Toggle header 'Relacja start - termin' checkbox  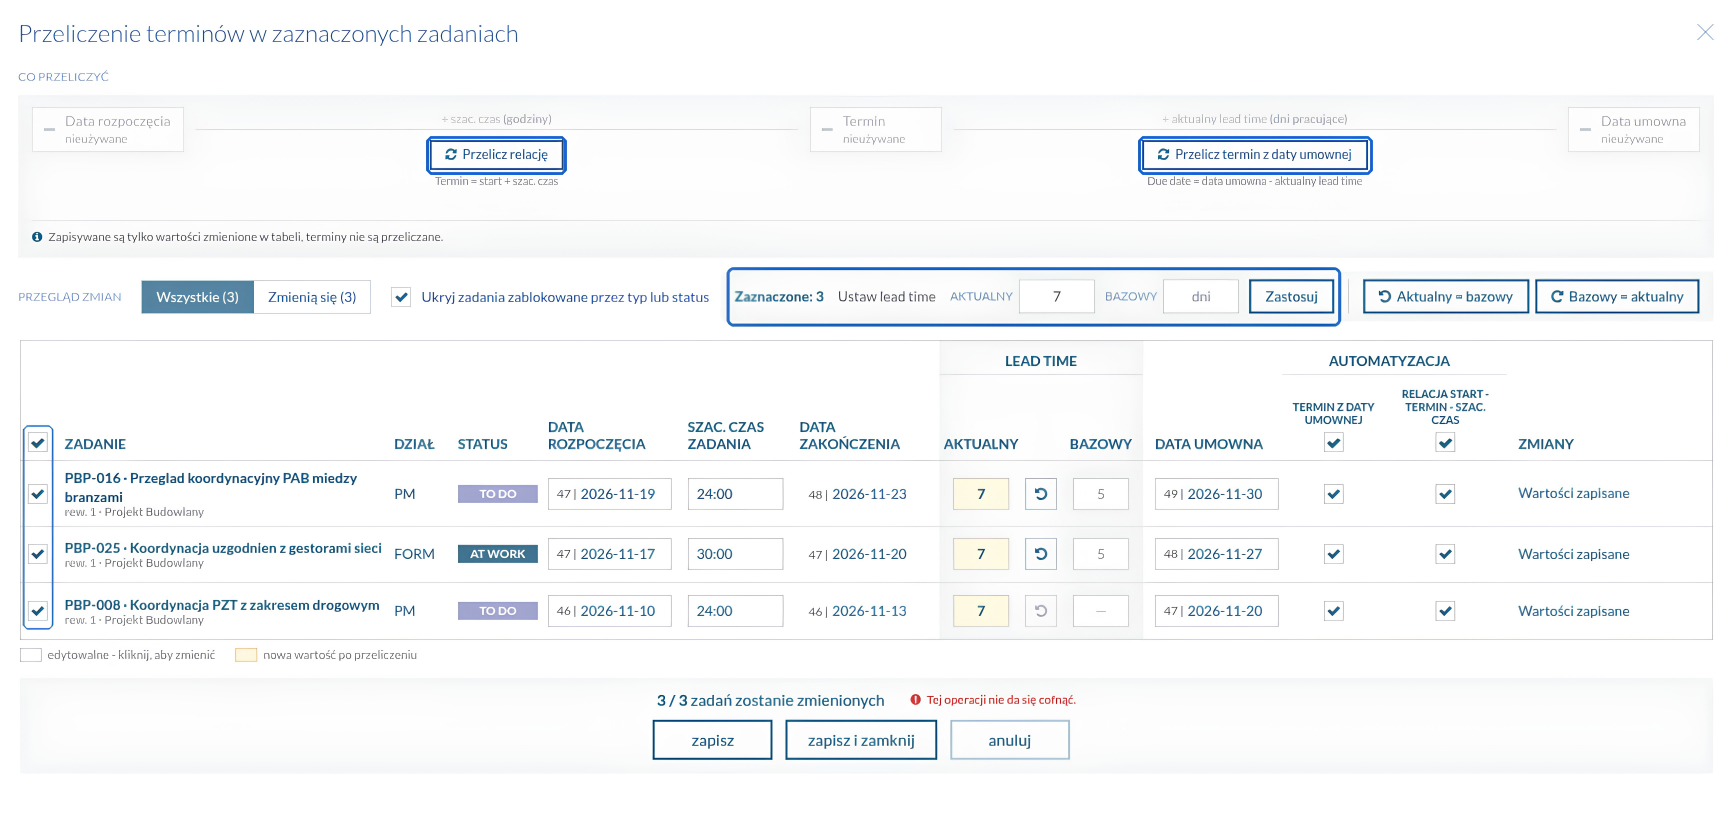(1445, 443)
